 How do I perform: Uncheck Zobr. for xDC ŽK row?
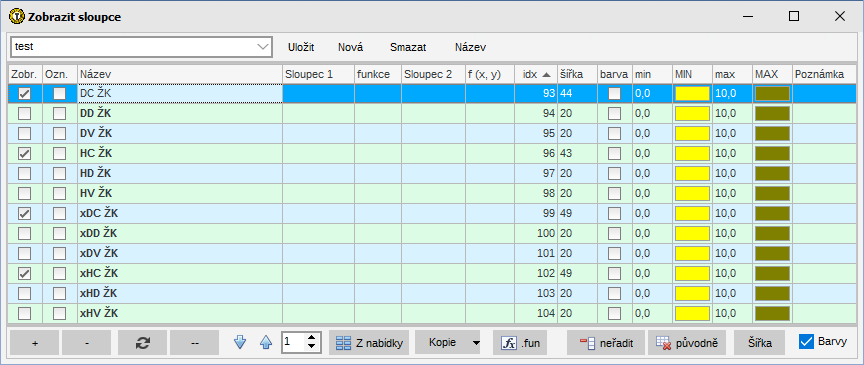coord(24,213)
